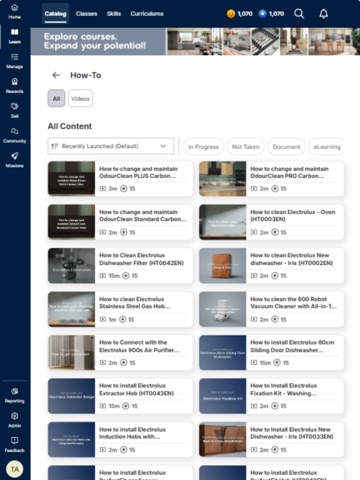Toggle the Not Taken filter
This screenshot has width=360, height=480.
pos(246,147)
